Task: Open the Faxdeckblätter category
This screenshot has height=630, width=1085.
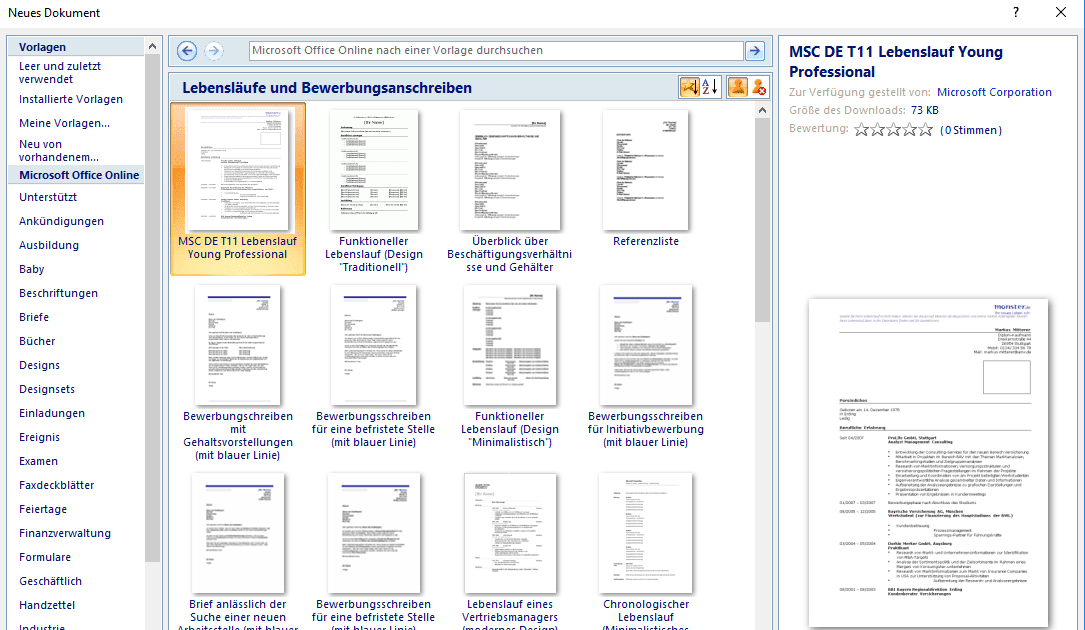Action: tap(57, 485)
